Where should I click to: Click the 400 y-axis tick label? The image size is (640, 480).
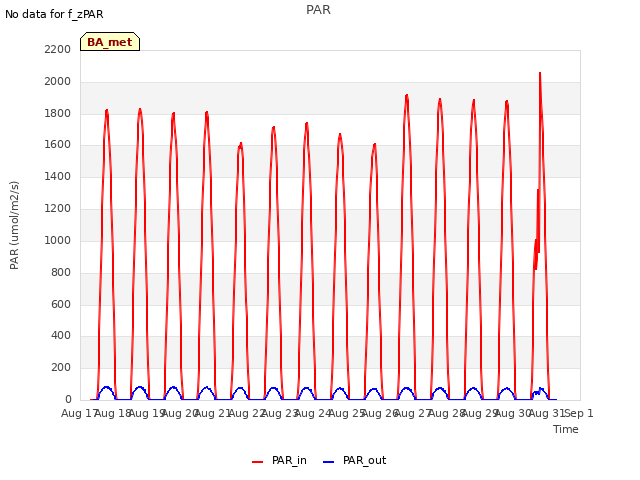click(x=61, y=336)
